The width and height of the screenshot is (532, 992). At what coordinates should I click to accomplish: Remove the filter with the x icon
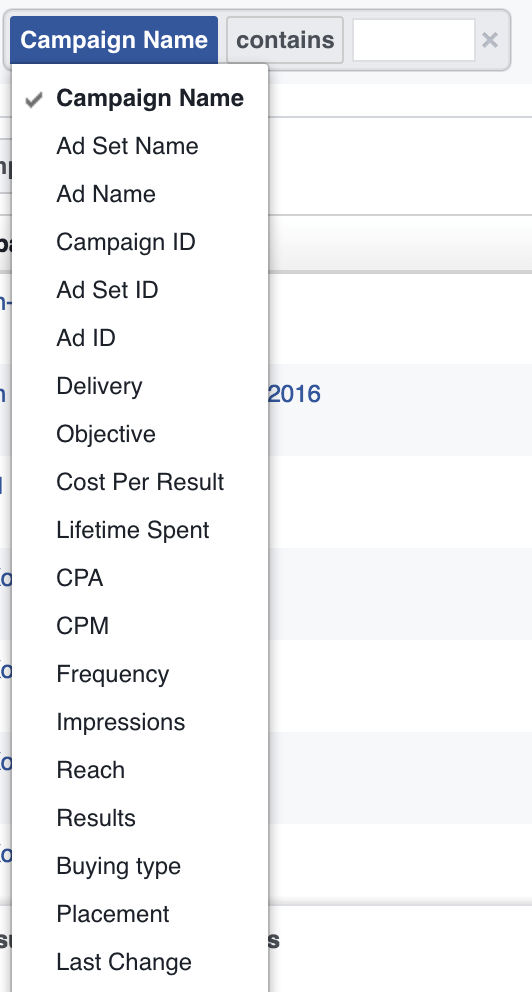click(490, 40)
